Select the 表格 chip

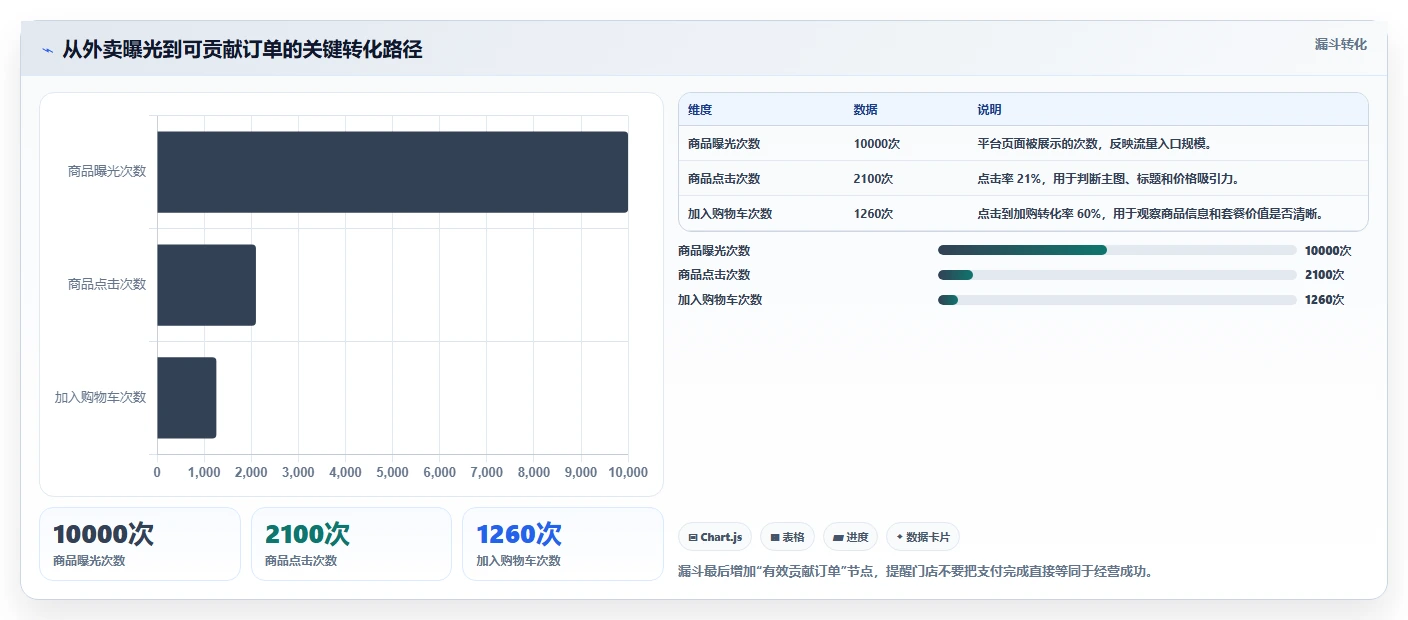pos(788,537)
